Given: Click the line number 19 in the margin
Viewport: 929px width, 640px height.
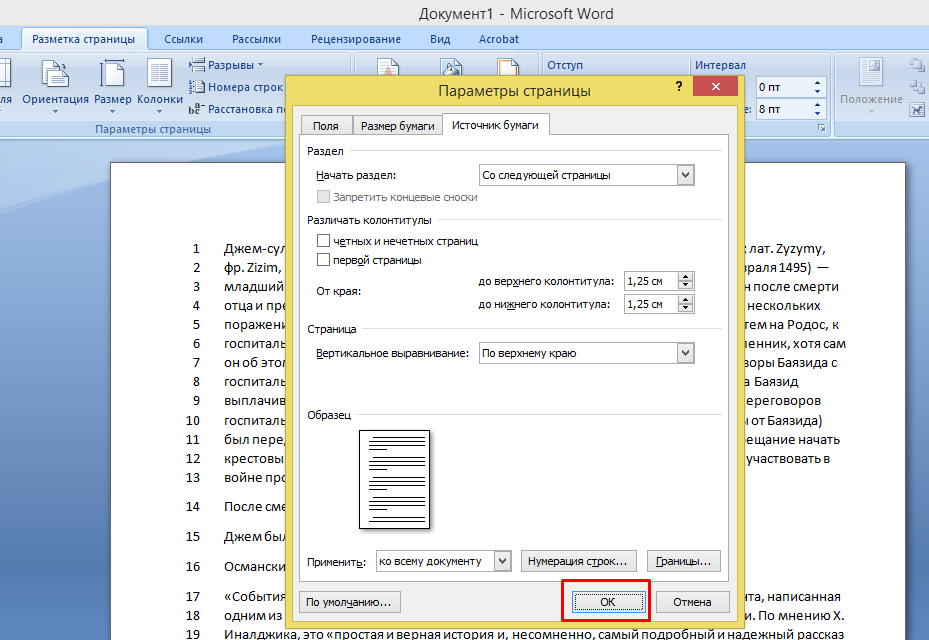Looking at the screenshot, I should pos(193,633).
